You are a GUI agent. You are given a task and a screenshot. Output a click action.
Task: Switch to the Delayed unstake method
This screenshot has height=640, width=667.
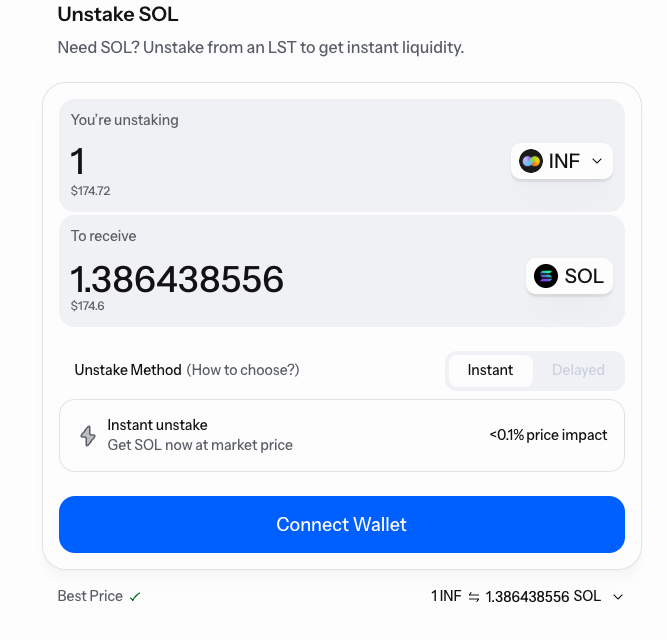[x=578, y=370]
